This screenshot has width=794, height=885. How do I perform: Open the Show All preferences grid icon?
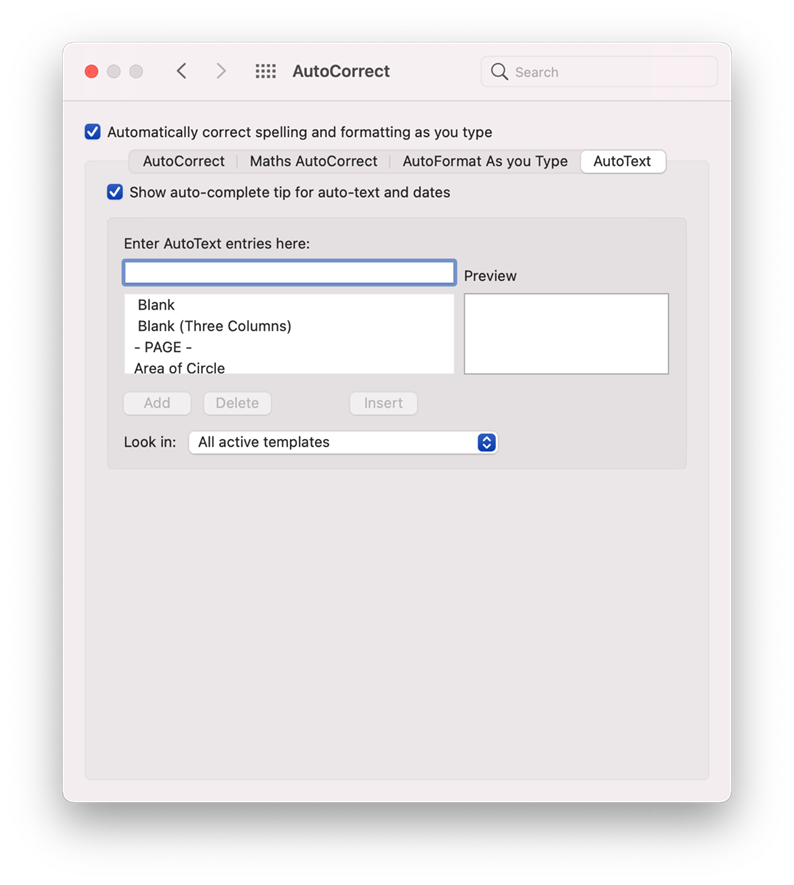coord(265,71)
